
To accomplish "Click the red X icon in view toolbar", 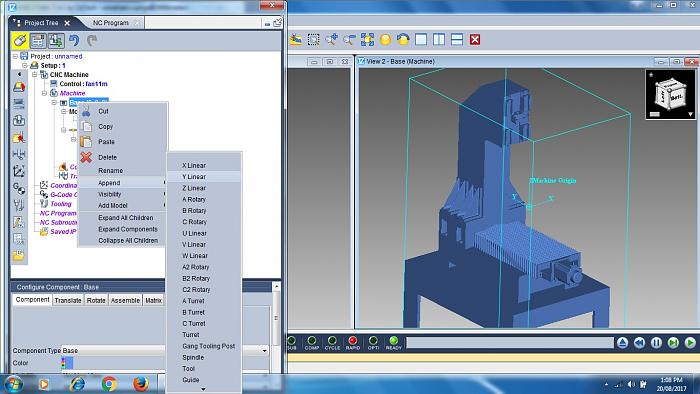I will (475, 40).
